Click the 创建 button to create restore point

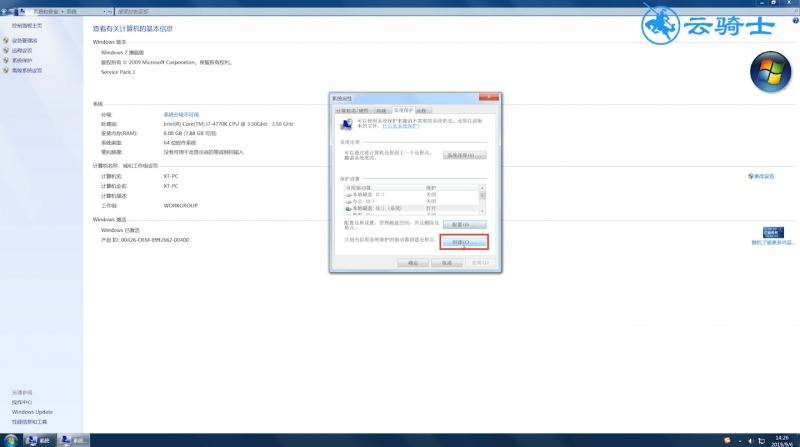click(464, 242)
